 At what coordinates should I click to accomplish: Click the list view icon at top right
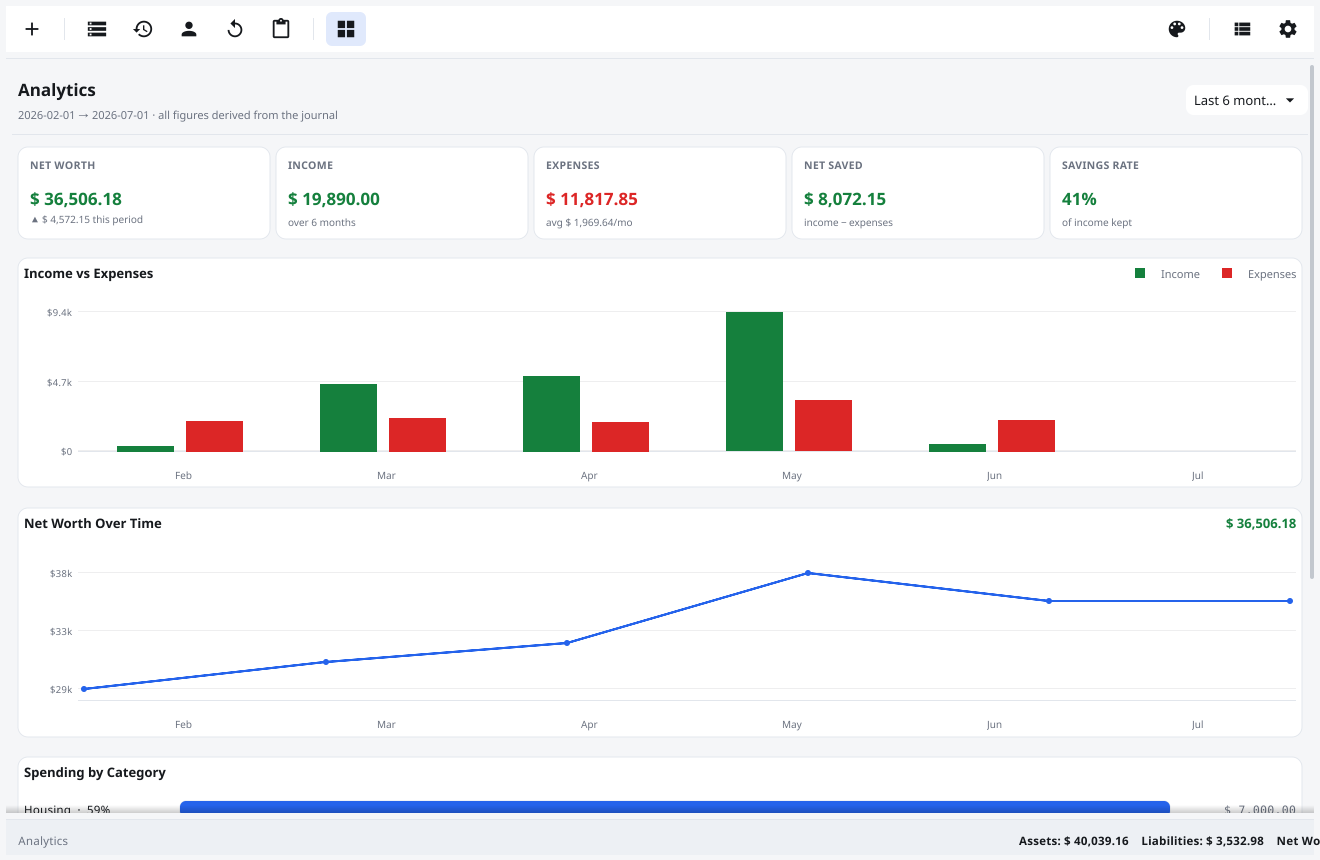coord(1242,29)
